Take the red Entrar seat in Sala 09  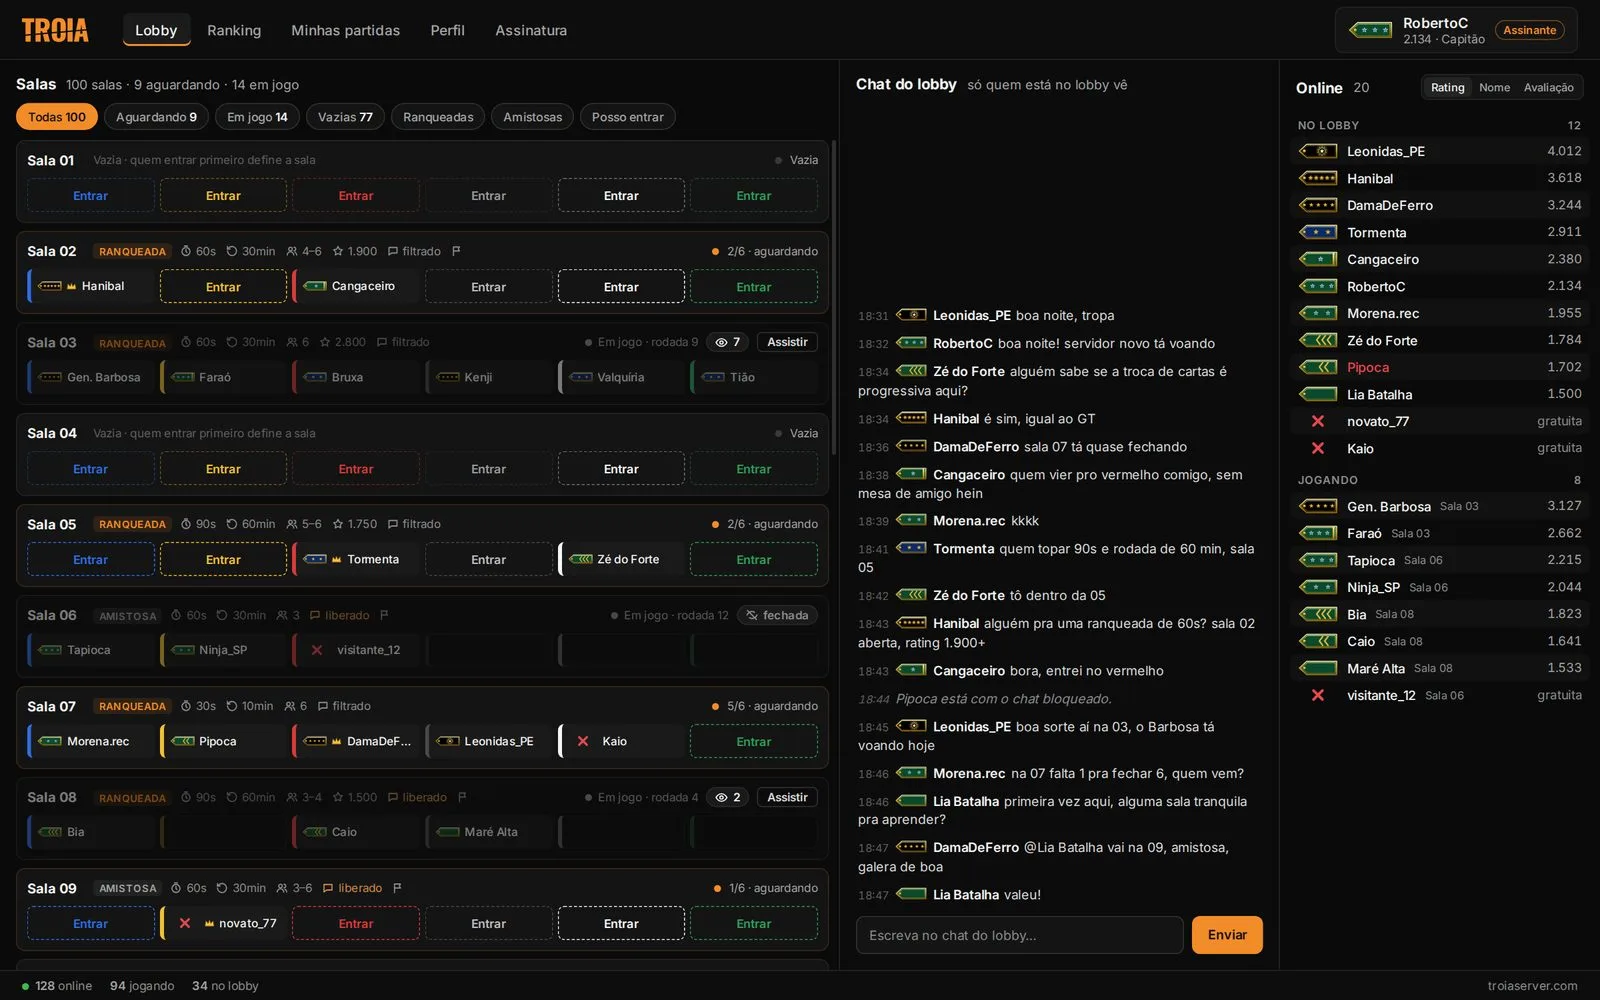pos(356,924)
